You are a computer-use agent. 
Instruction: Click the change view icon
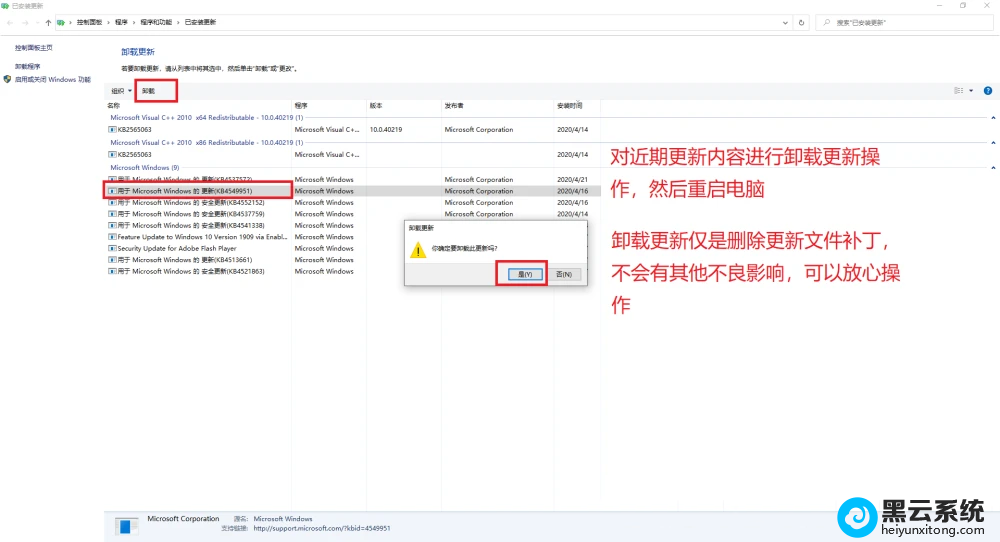click(959, 91)
